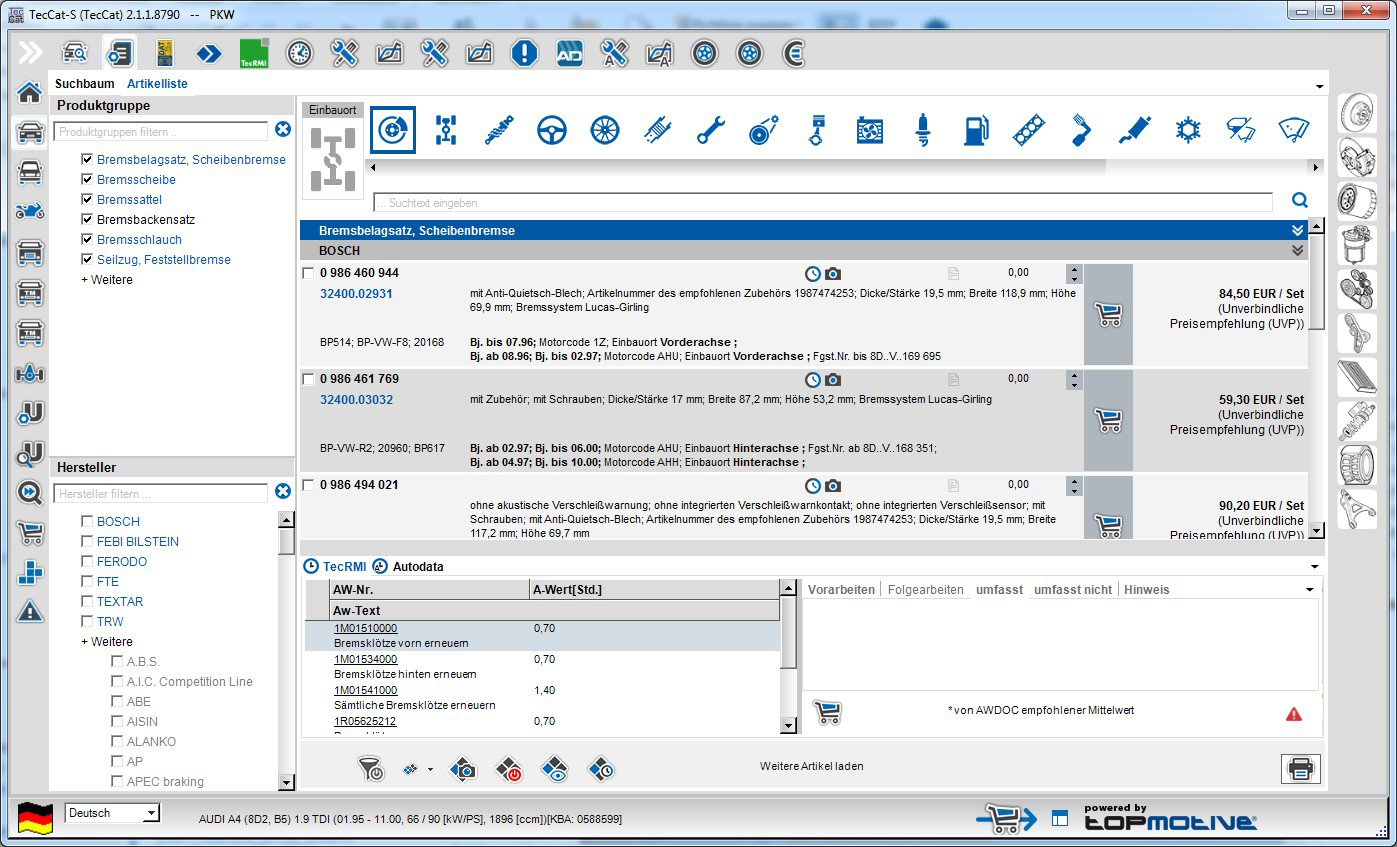
Task: Select the steering wheel category icon
Action: point(552,129)
